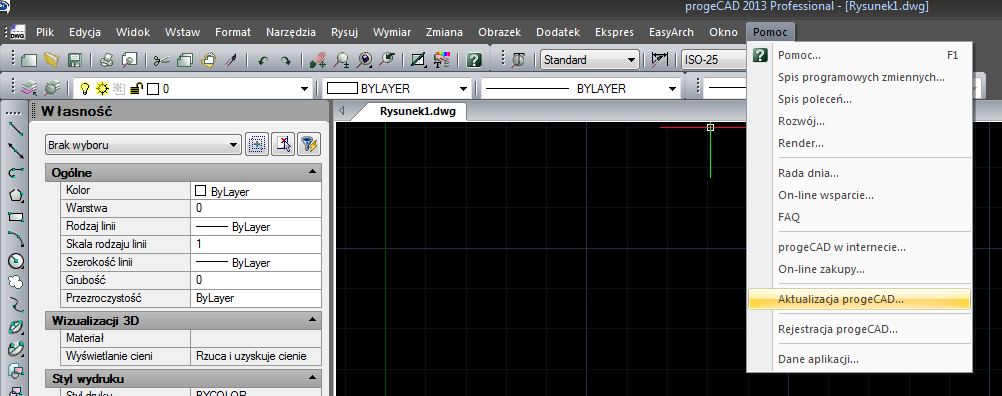1002x396 pixels.
Task: Select the match properties brush icon
Action: 232,60
